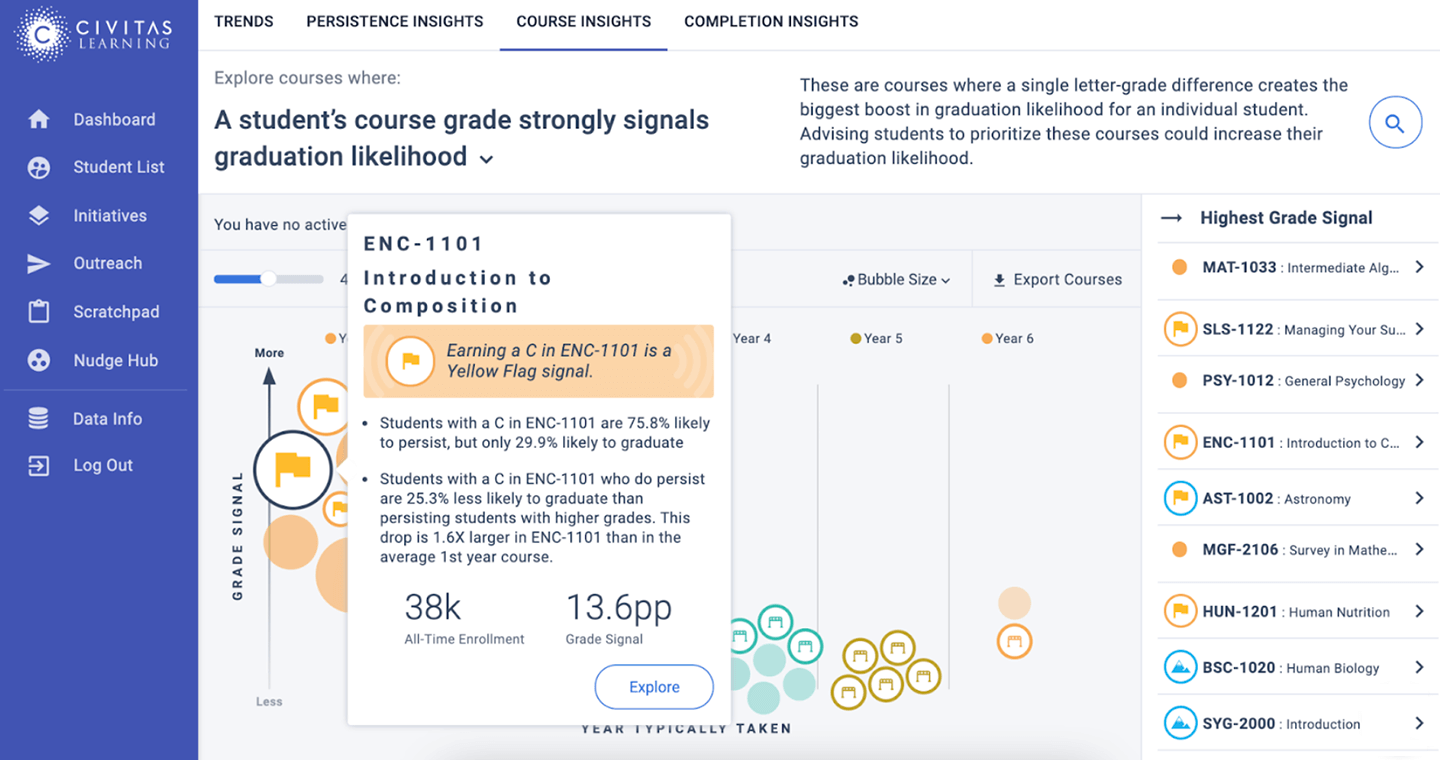Click the Student List sidebar icon
The image size is (1440, 760).
[x=39, y=168]
